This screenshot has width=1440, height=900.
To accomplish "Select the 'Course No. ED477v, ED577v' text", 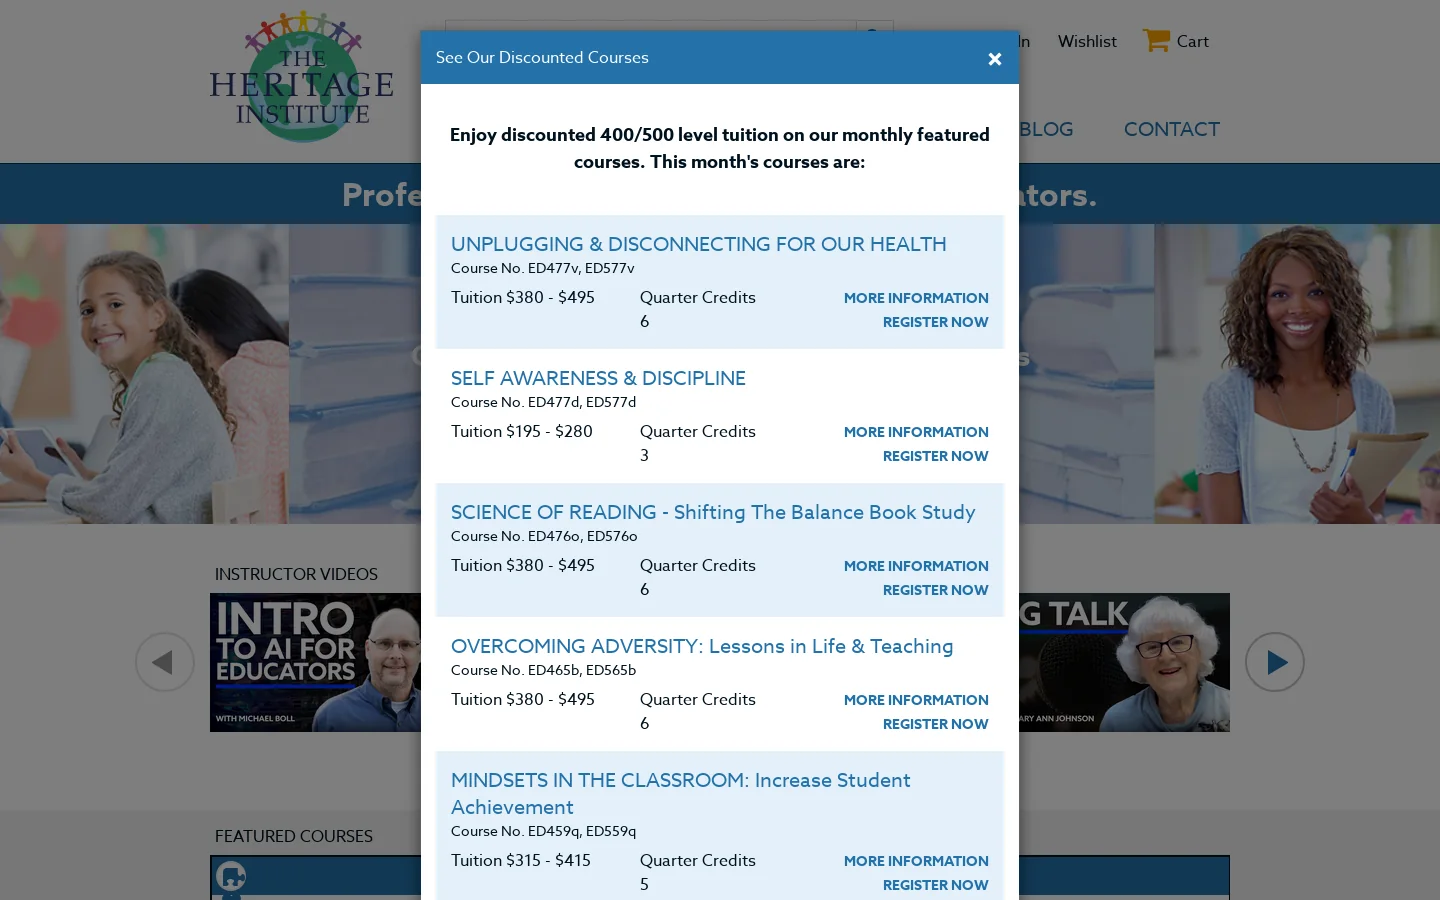I will (x=542, y=268).
